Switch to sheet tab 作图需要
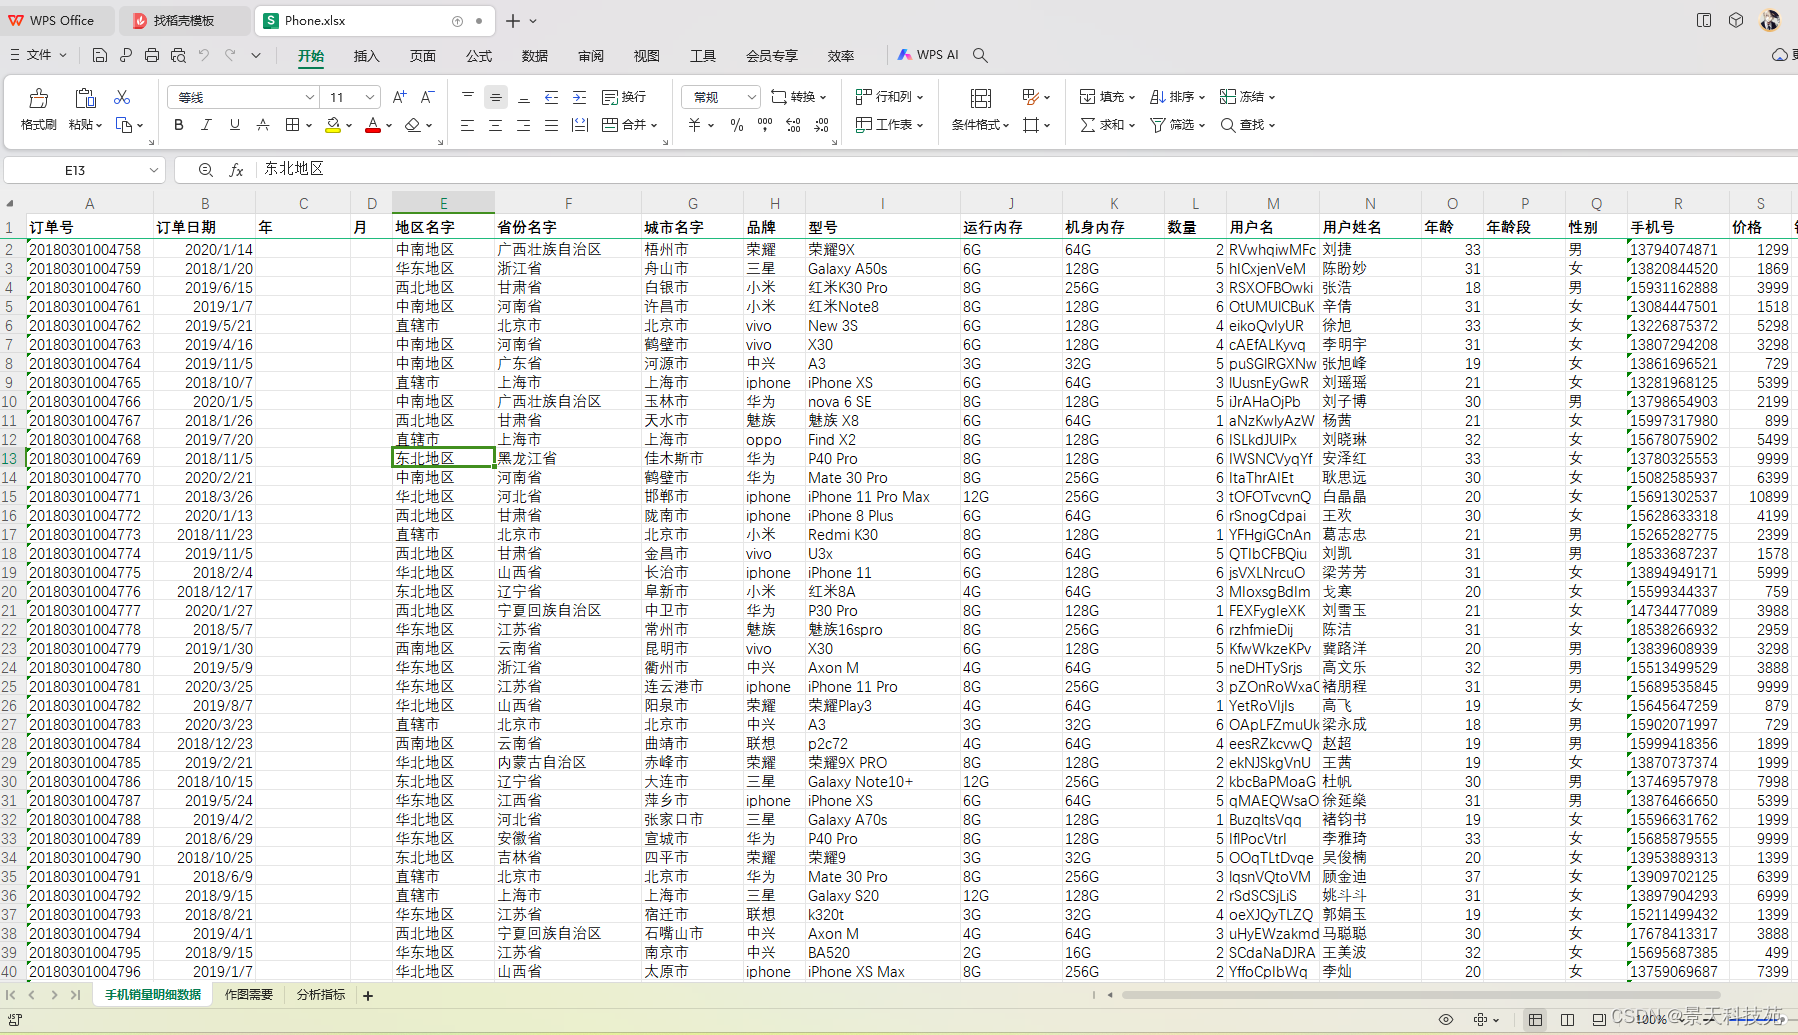 point(249,995)
